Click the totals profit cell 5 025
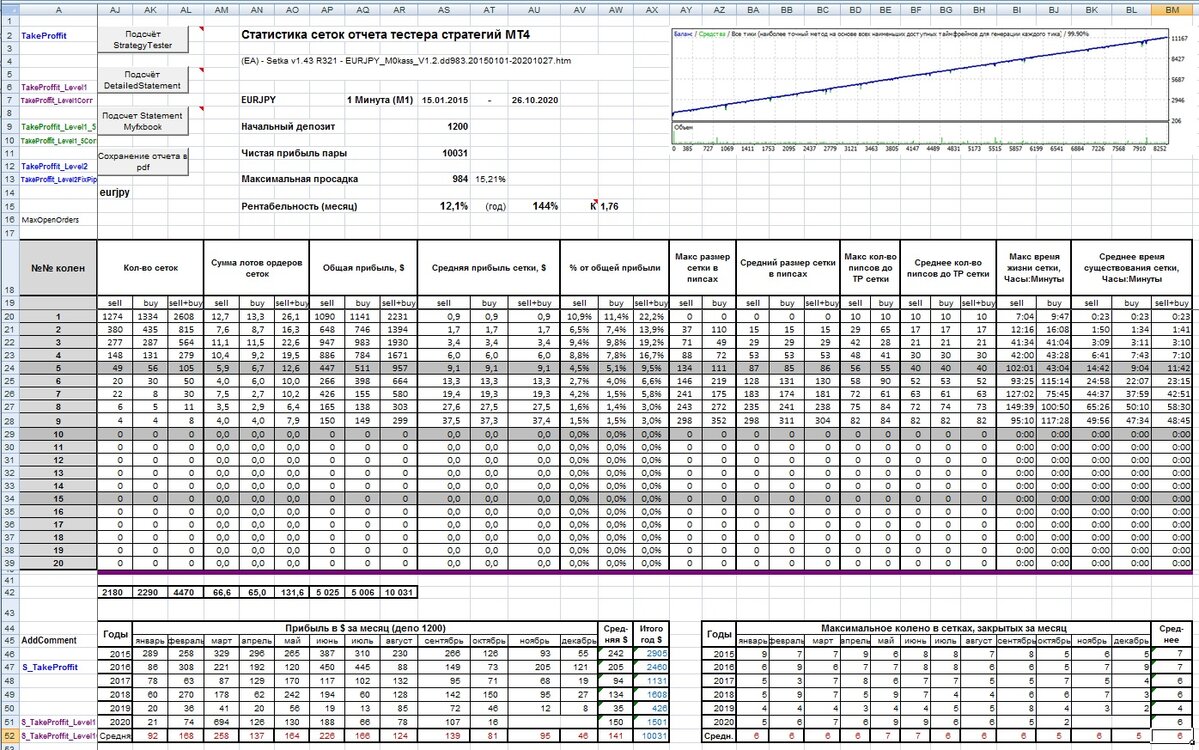Image resolution: width=1199 pixels, height=750 pixels. pyautogui.click(x=327, y=593)
